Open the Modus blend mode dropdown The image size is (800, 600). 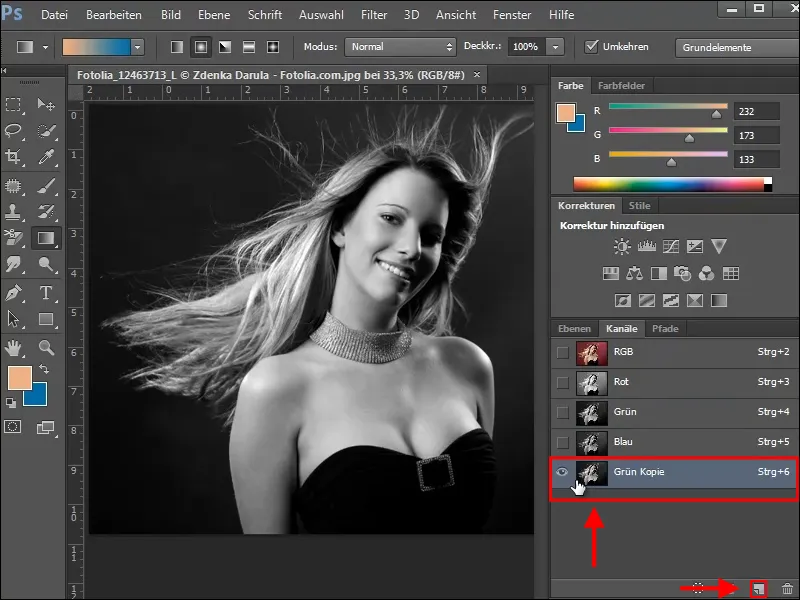(x=400, y=47)
